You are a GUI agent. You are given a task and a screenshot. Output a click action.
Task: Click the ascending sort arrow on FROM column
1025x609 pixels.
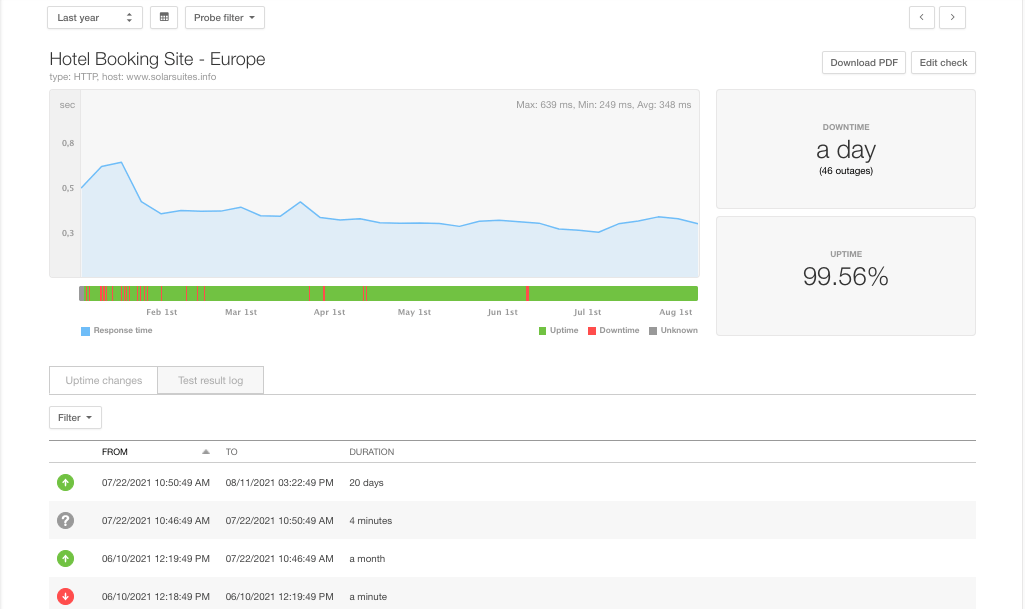coord(206,451)
